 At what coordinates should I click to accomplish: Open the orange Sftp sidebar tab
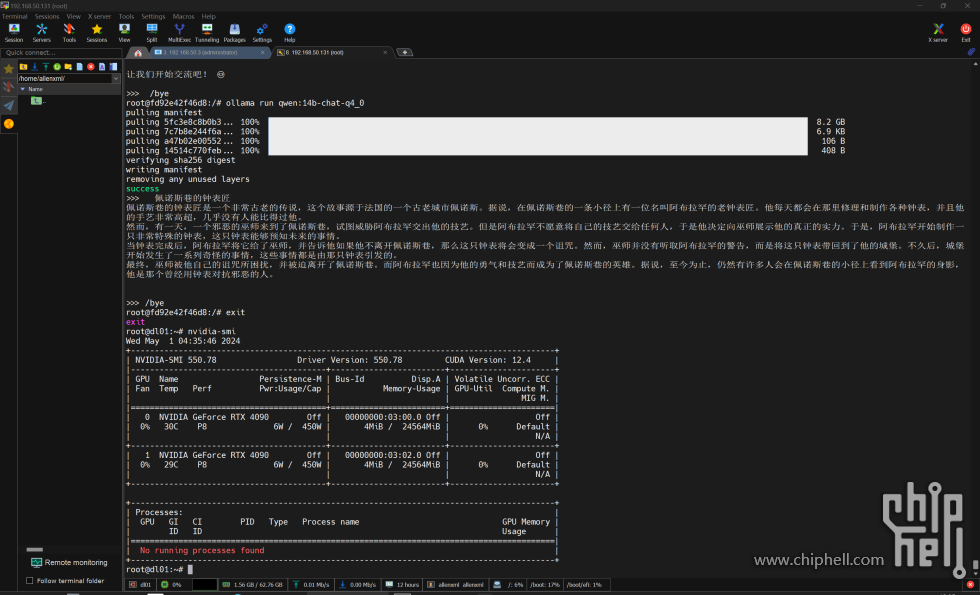pos(9,124)
